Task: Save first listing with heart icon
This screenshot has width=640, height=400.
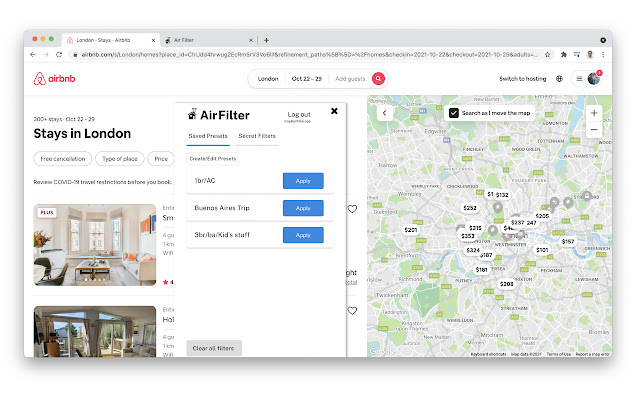Action: [352, 209]
